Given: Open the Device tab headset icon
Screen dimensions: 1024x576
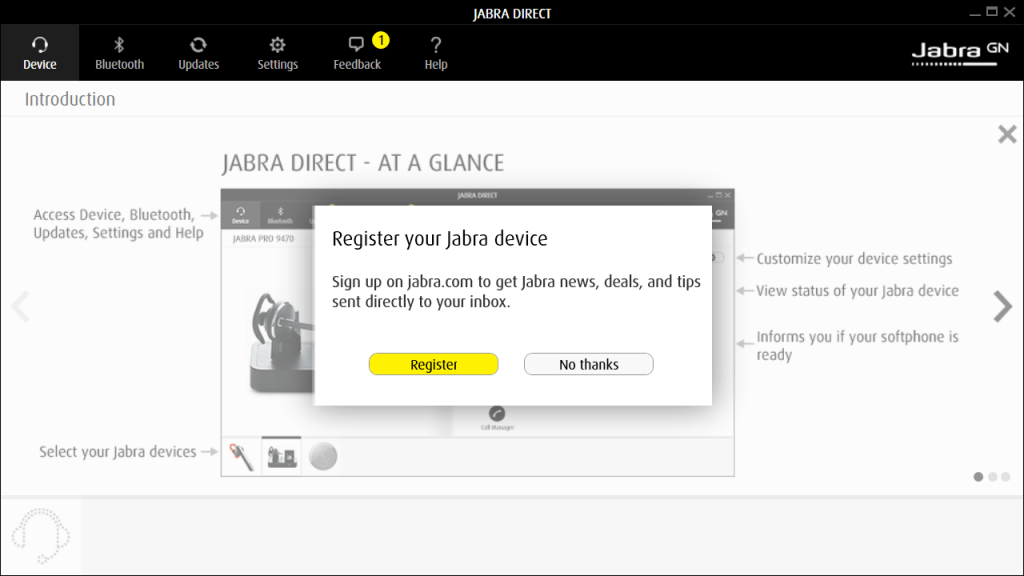Looking at the screenshot, I should click(x=40, y=45).
